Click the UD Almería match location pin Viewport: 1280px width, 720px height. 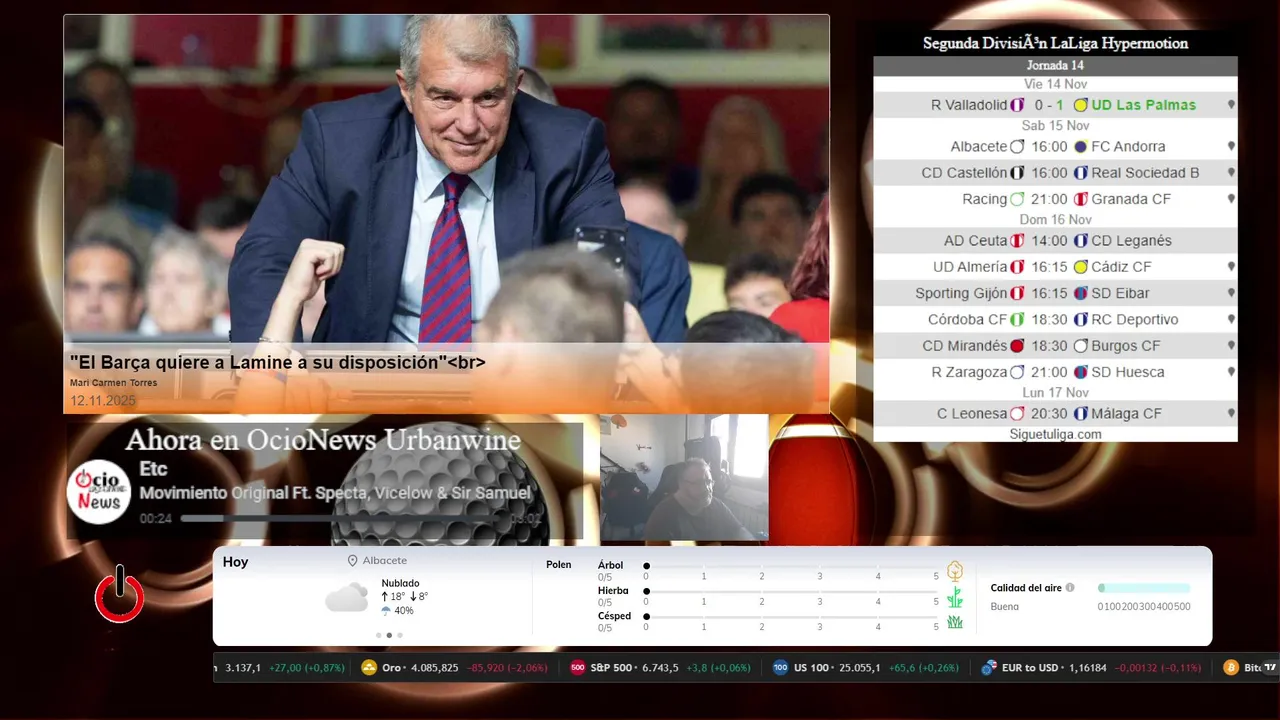click(x=1231, y=267)
